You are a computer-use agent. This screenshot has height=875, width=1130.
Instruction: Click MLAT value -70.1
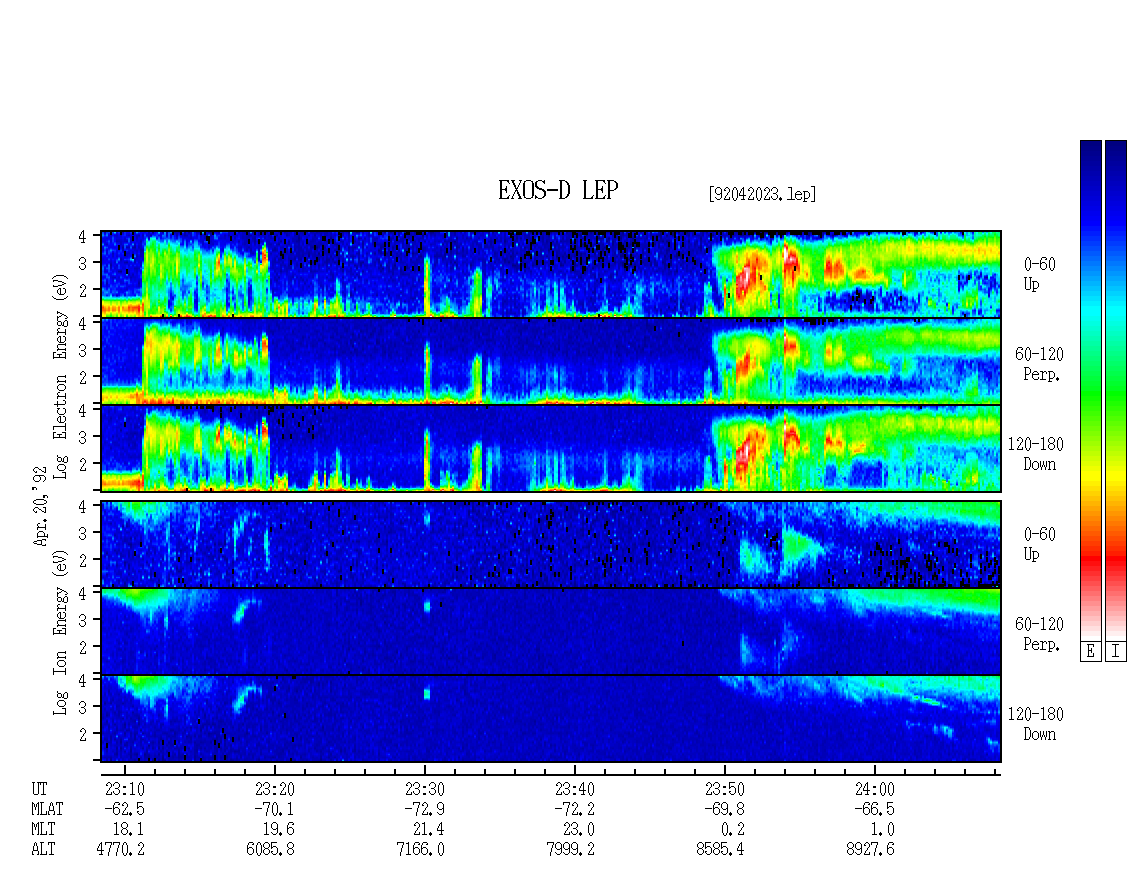(x=275, y=809)
